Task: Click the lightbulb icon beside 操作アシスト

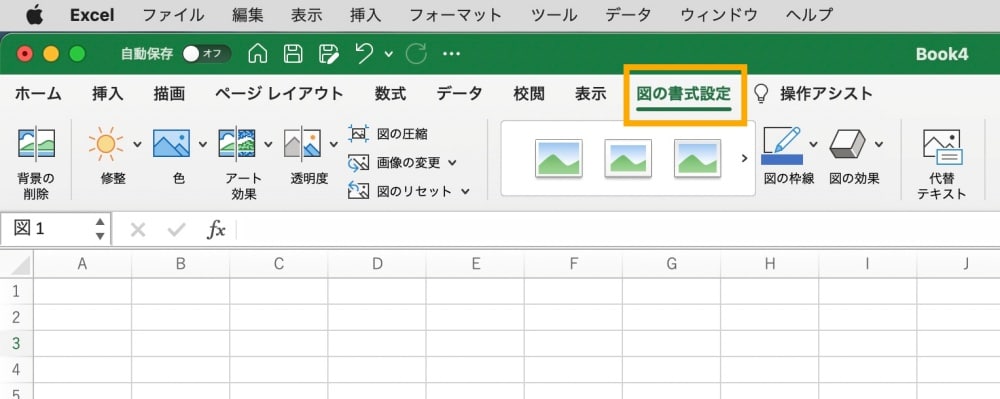Action: point(761,94)
